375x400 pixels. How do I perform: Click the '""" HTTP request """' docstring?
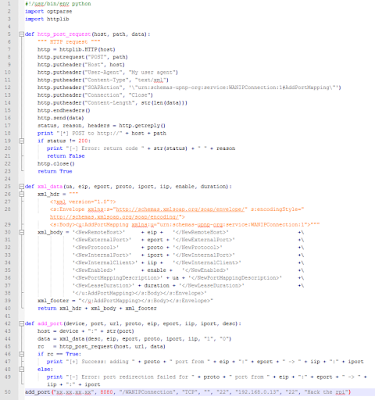pyautogui.click(x=69, y=42)
